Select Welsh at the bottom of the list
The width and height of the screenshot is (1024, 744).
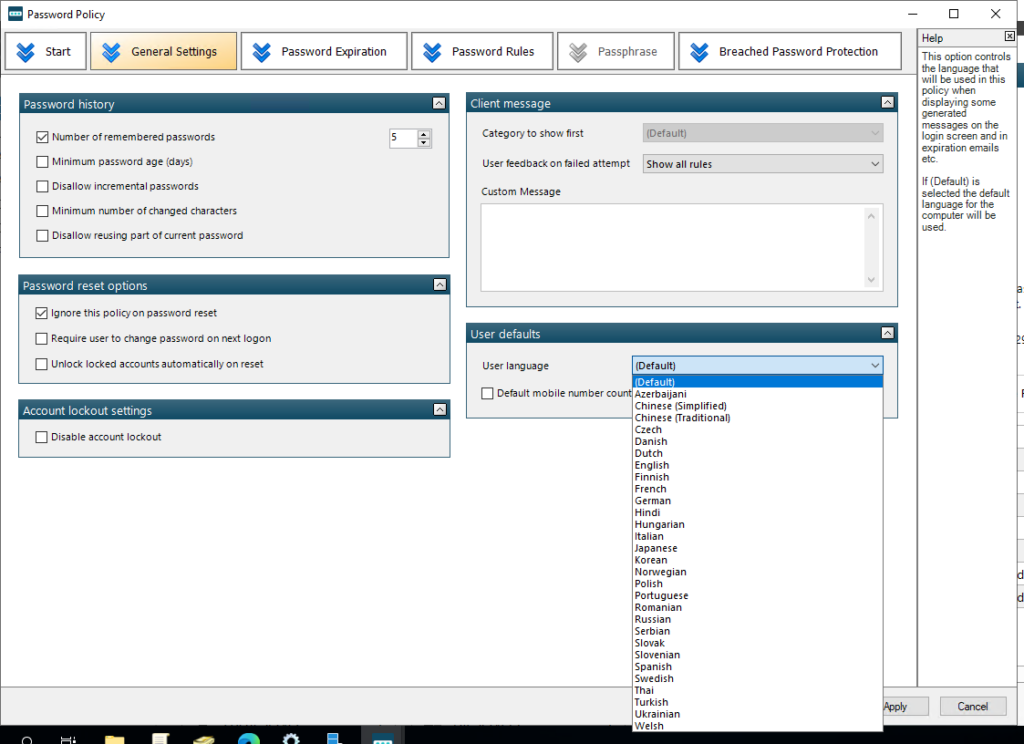pos(758,726)
